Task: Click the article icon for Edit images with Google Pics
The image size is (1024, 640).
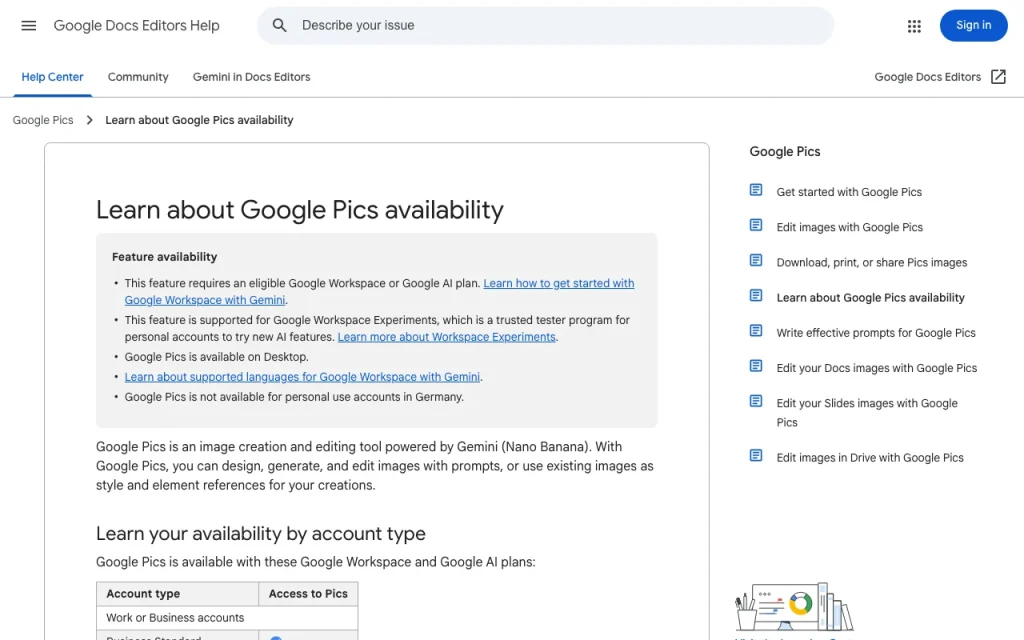Action: tap(756, 225)
